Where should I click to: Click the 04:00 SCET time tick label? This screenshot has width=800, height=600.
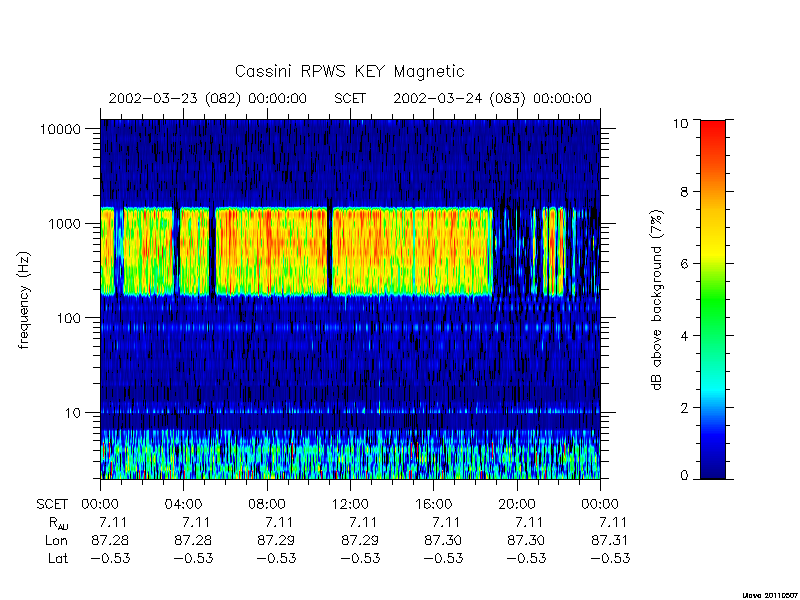point(183,504)
